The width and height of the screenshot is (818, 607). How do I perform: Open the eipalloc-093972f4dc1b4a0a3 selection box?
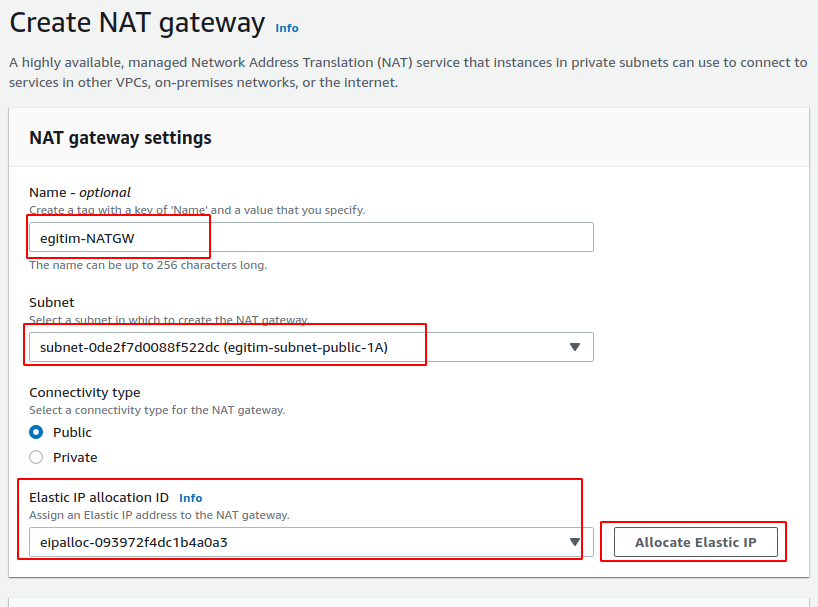click(311, 542)
